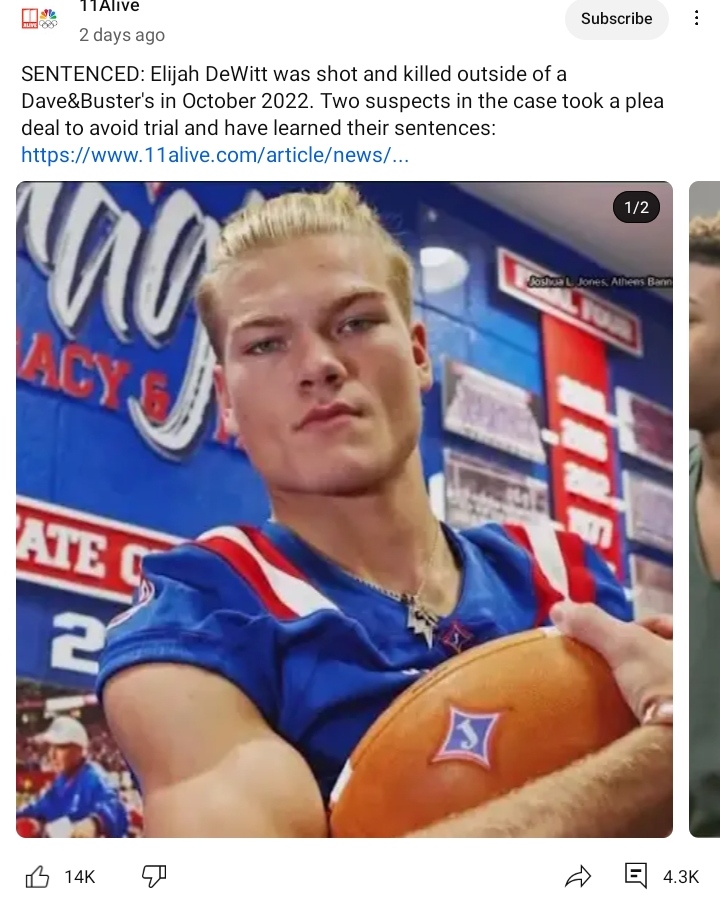Subscribe to the 11Alive channel
Image resolution: width=720 pixels, height=907 pixels.
click(616, 18)
